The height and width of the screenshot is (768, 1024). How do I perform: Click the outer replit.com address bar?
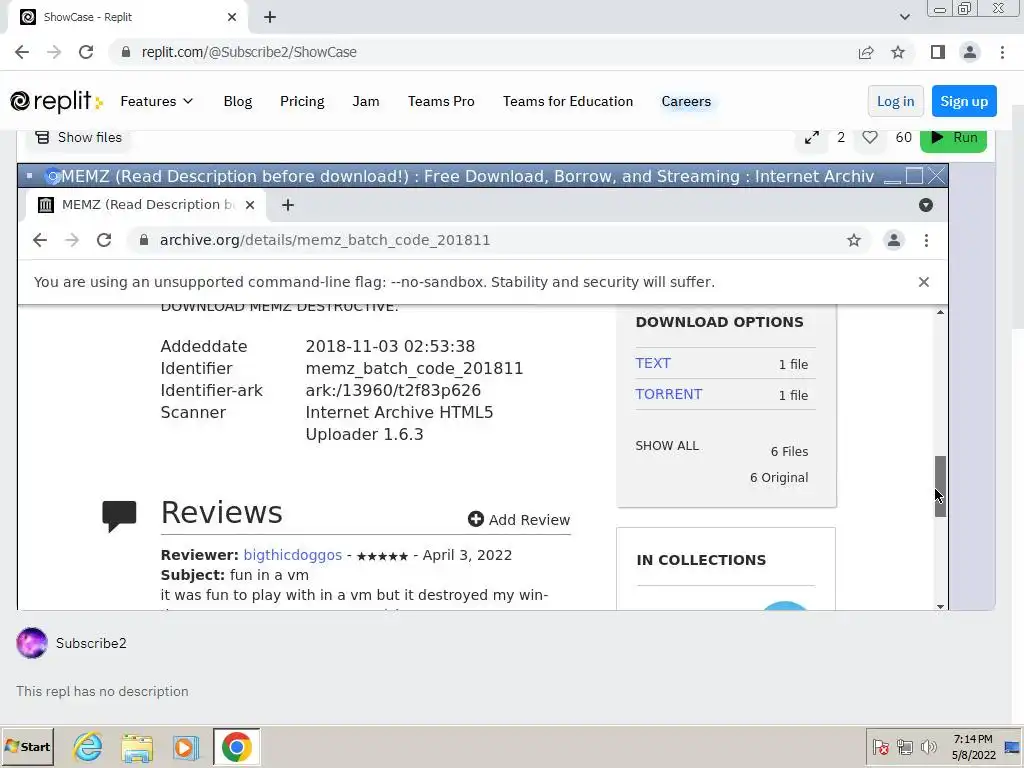tap(483, 52)
